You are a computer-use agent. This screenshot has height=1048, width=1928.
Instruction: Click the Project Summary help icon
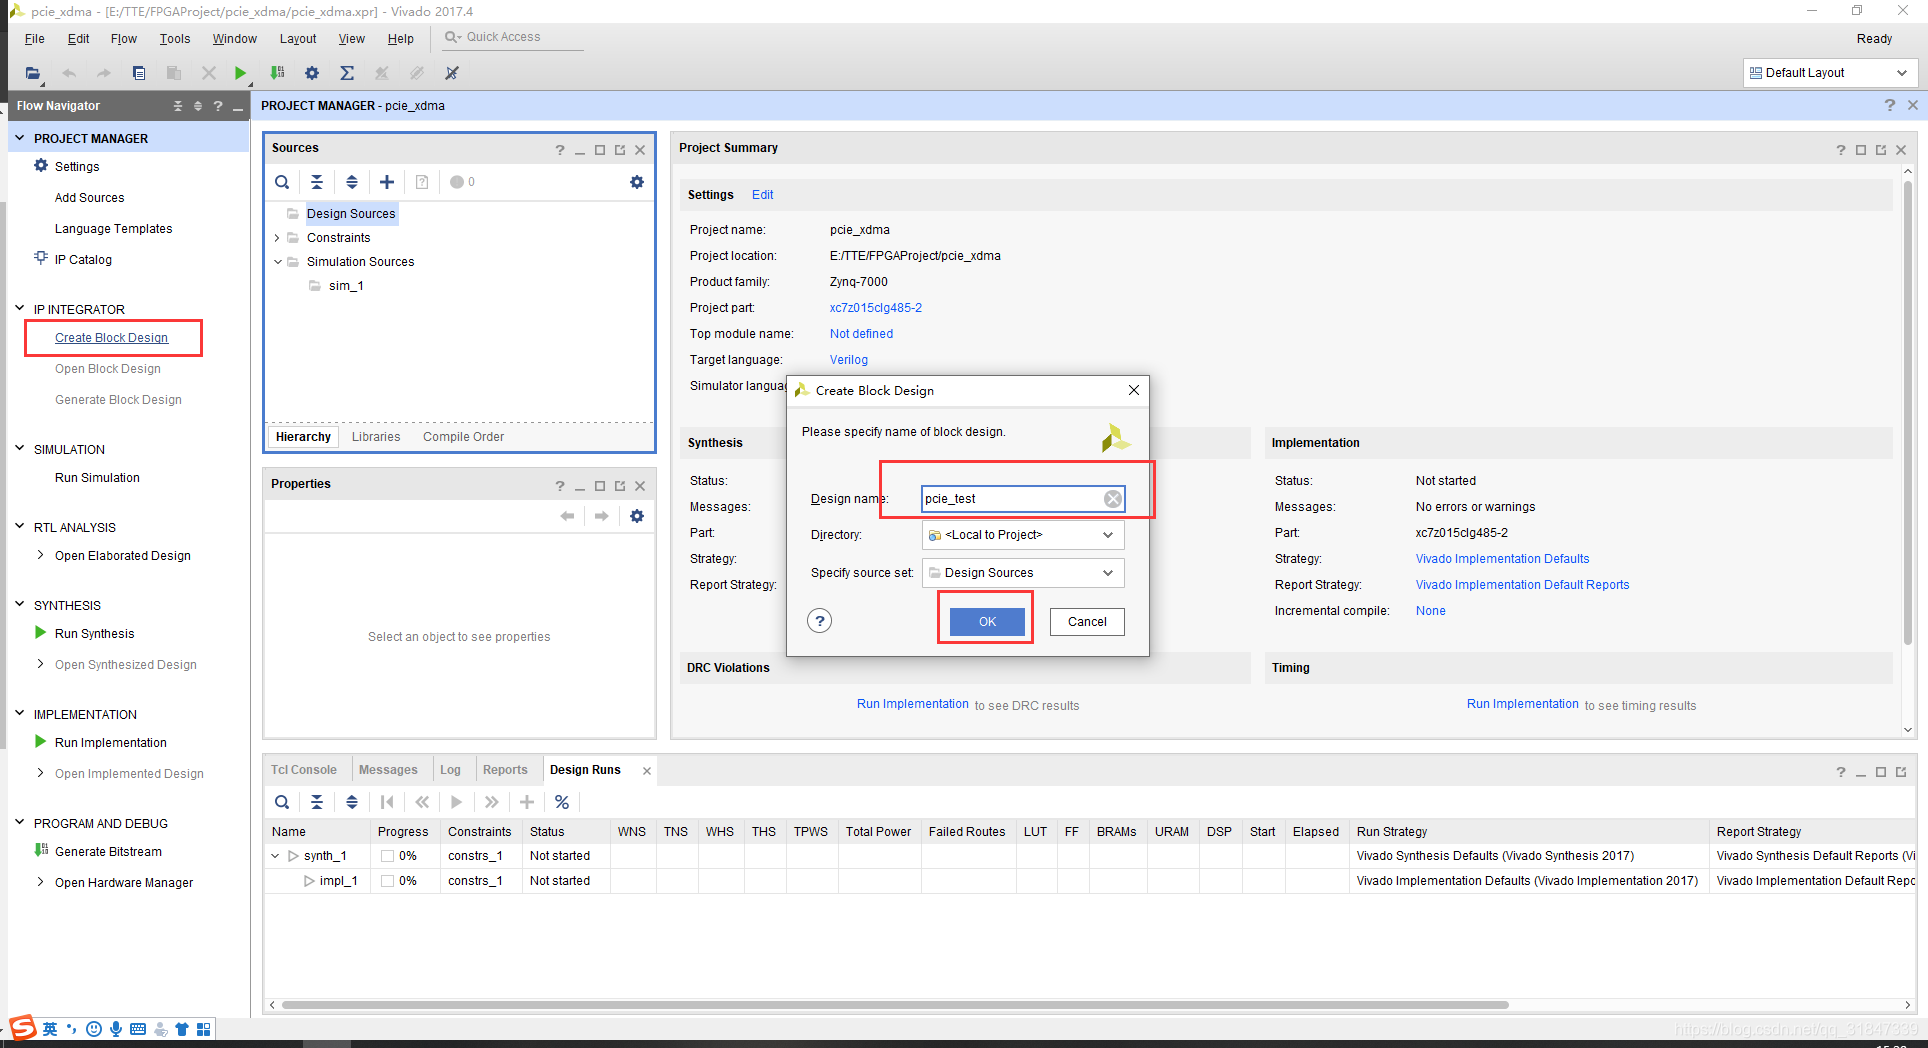[1841, 150]
